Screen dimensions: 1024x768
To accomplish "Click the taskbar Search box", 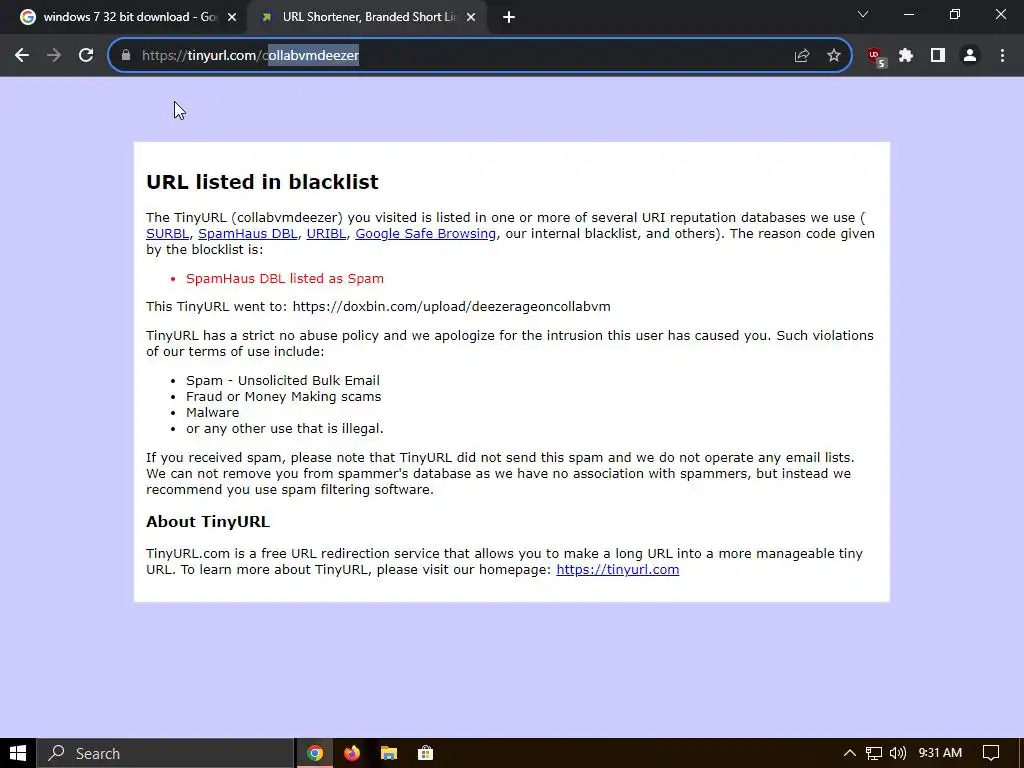I will (x=165, y=753).
